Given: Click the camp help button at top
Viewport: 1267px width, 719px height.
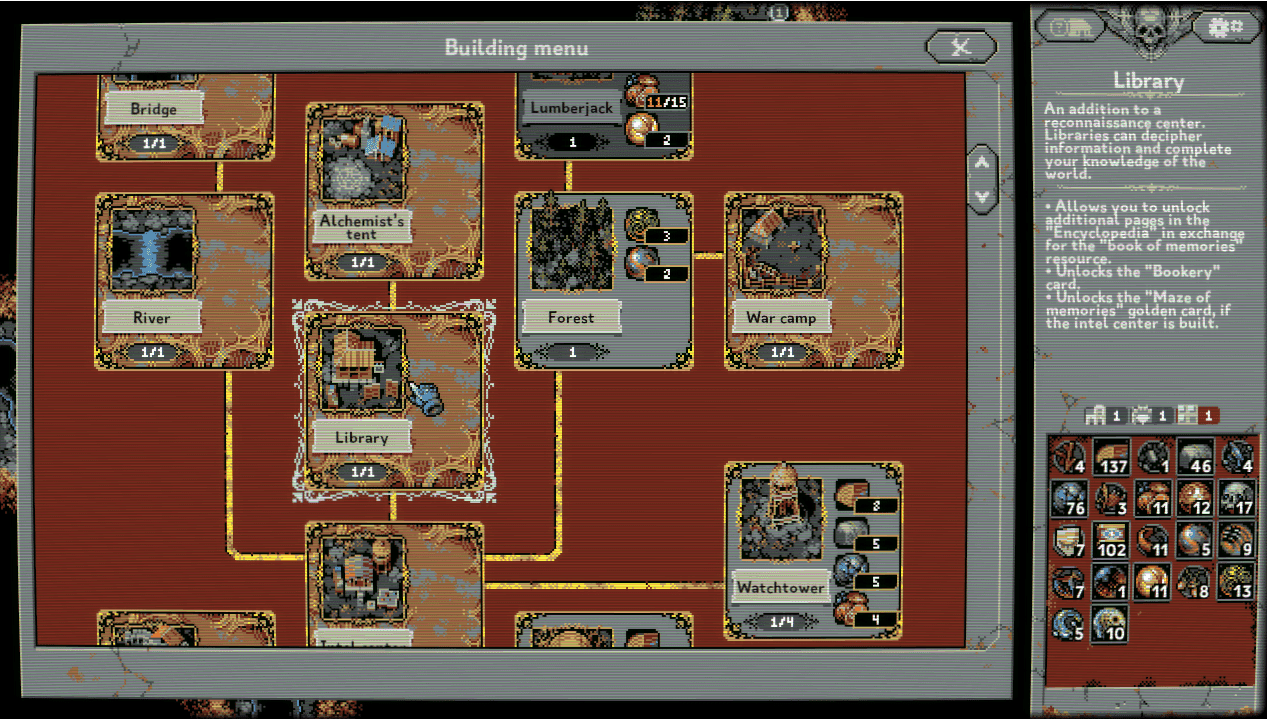Looking at the screenshot, I should [x=1068, y=28].
